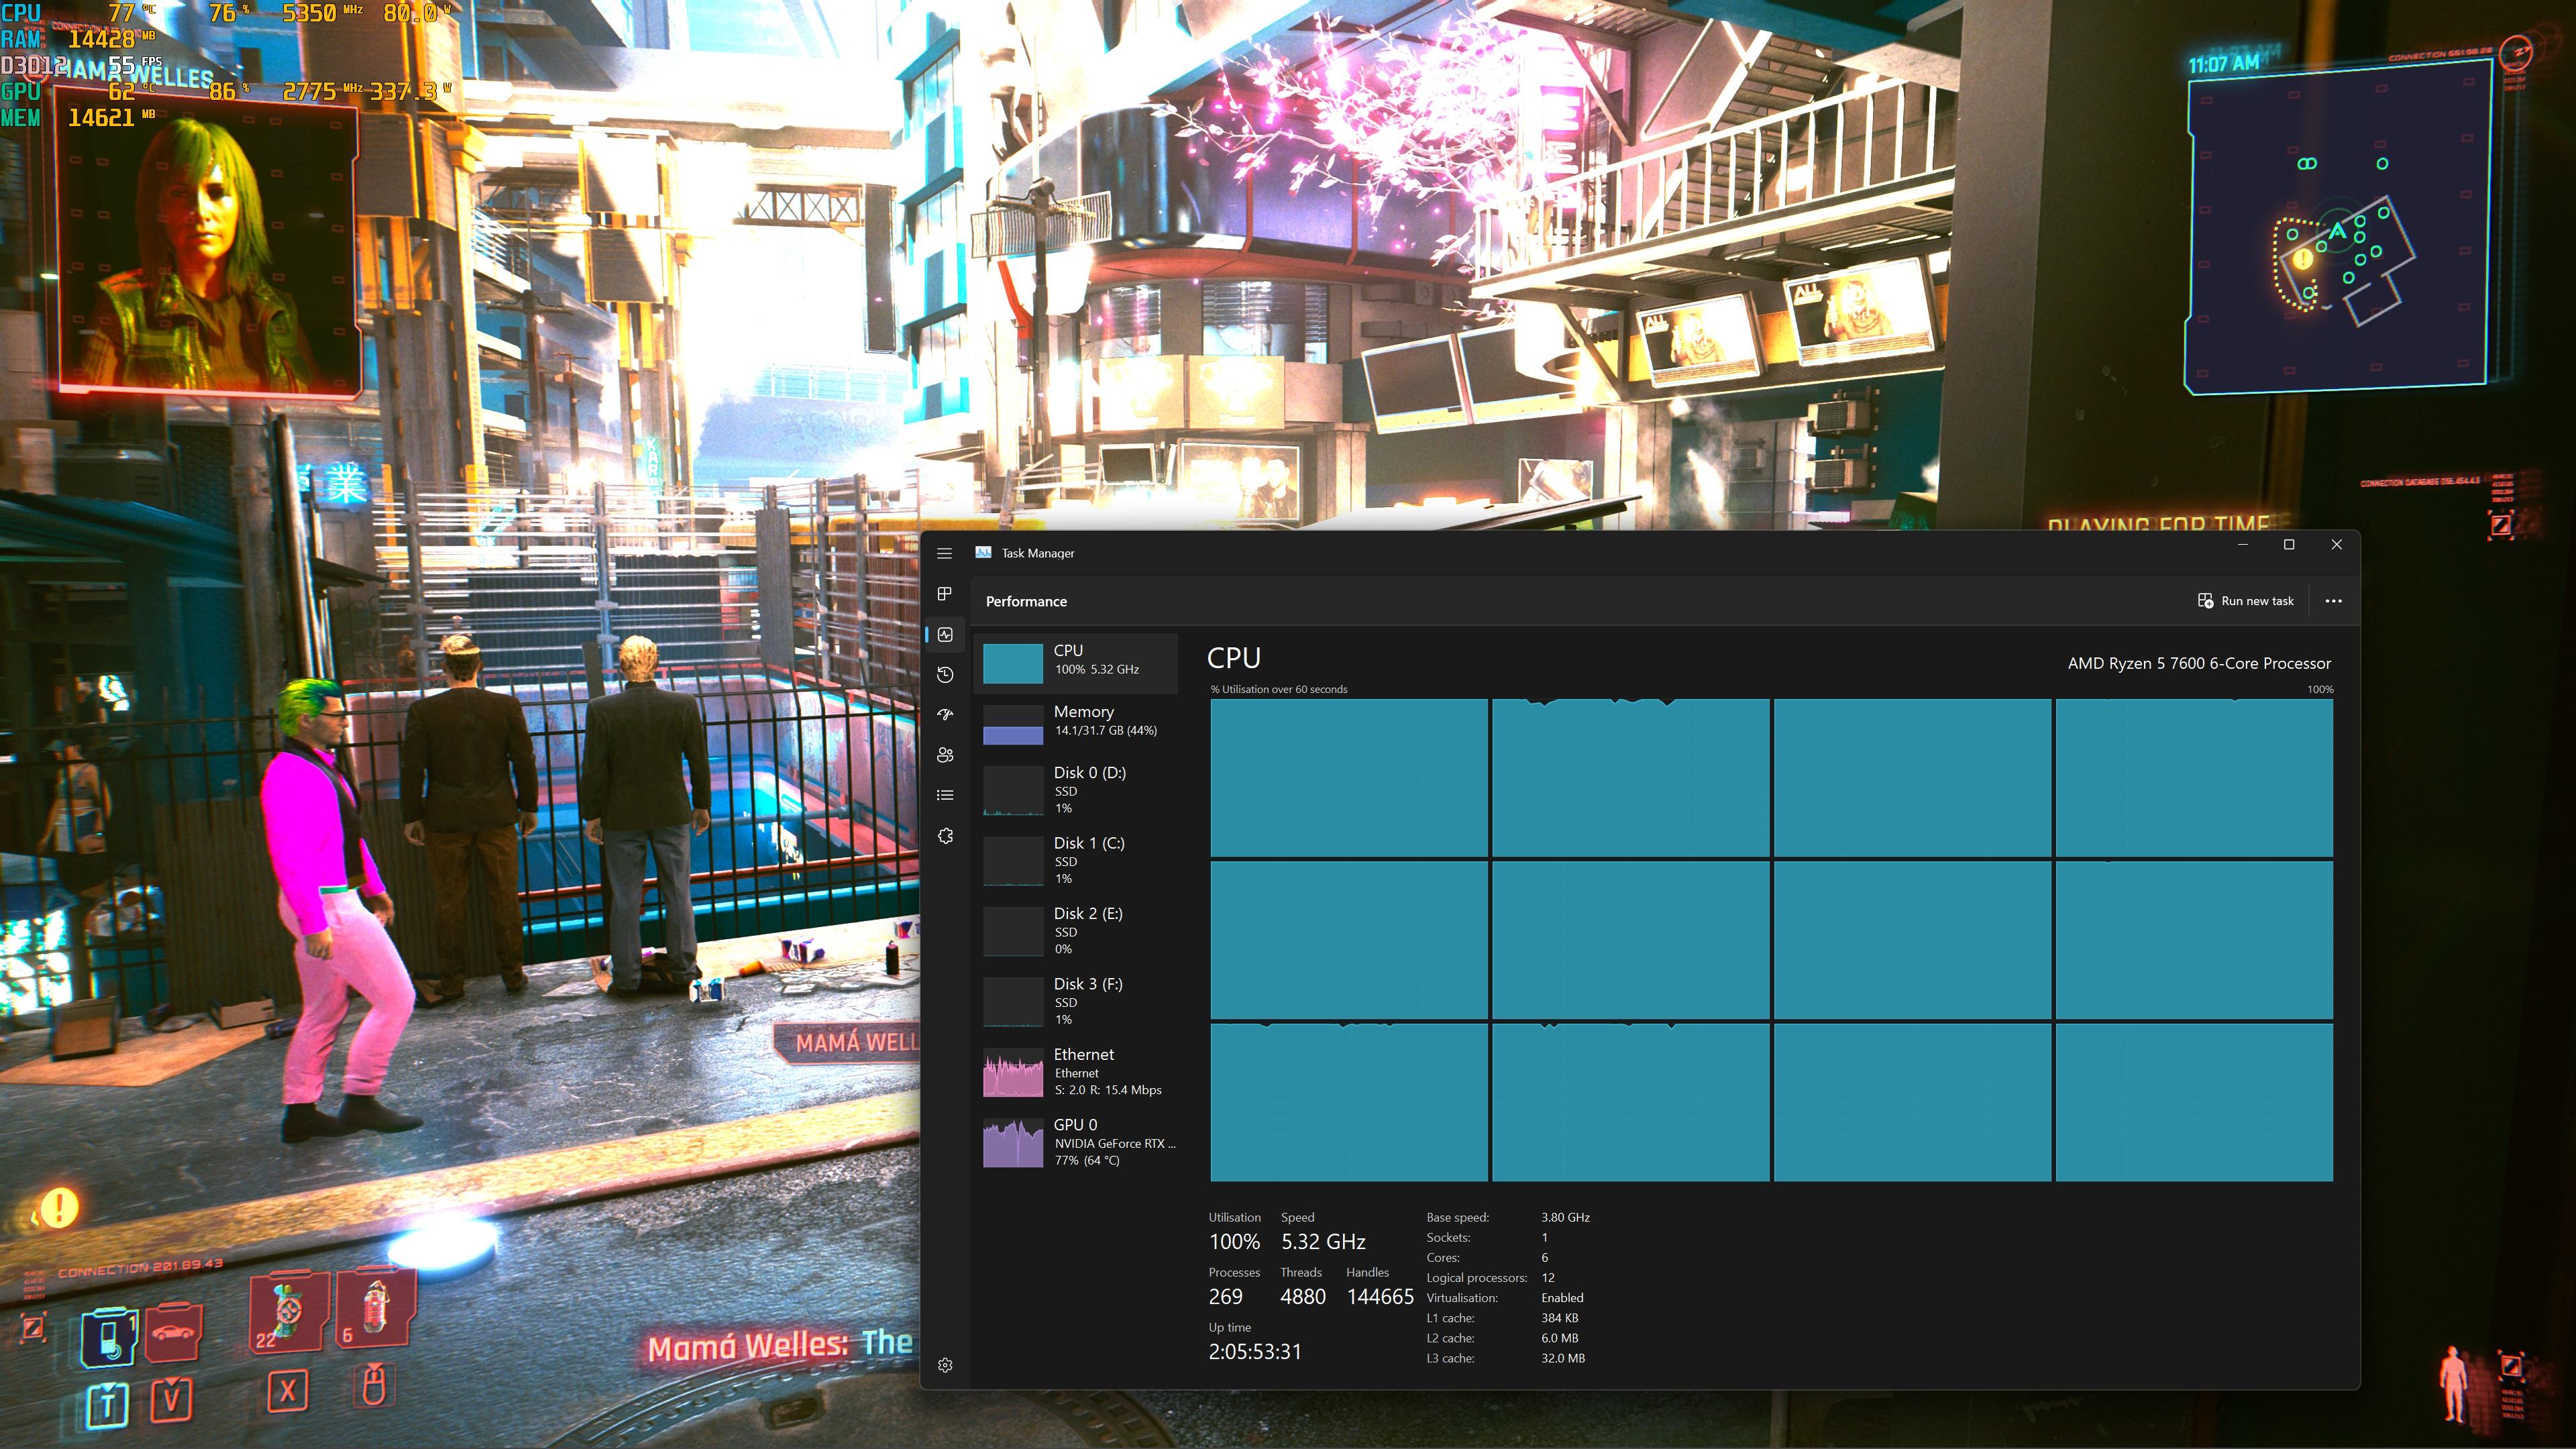Open Task Manager hamburger navigation menu
Image resolution: width=2576 pixels, height=1449 pixels.
[x=944, y=553]
